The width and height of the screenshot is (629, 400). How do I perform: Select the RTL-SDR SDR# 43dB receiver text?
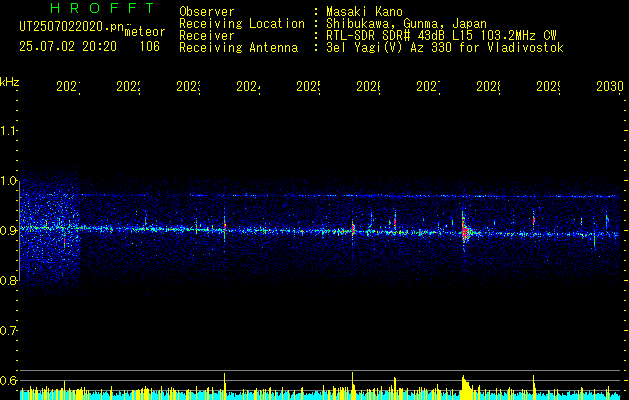click(441, 36)
